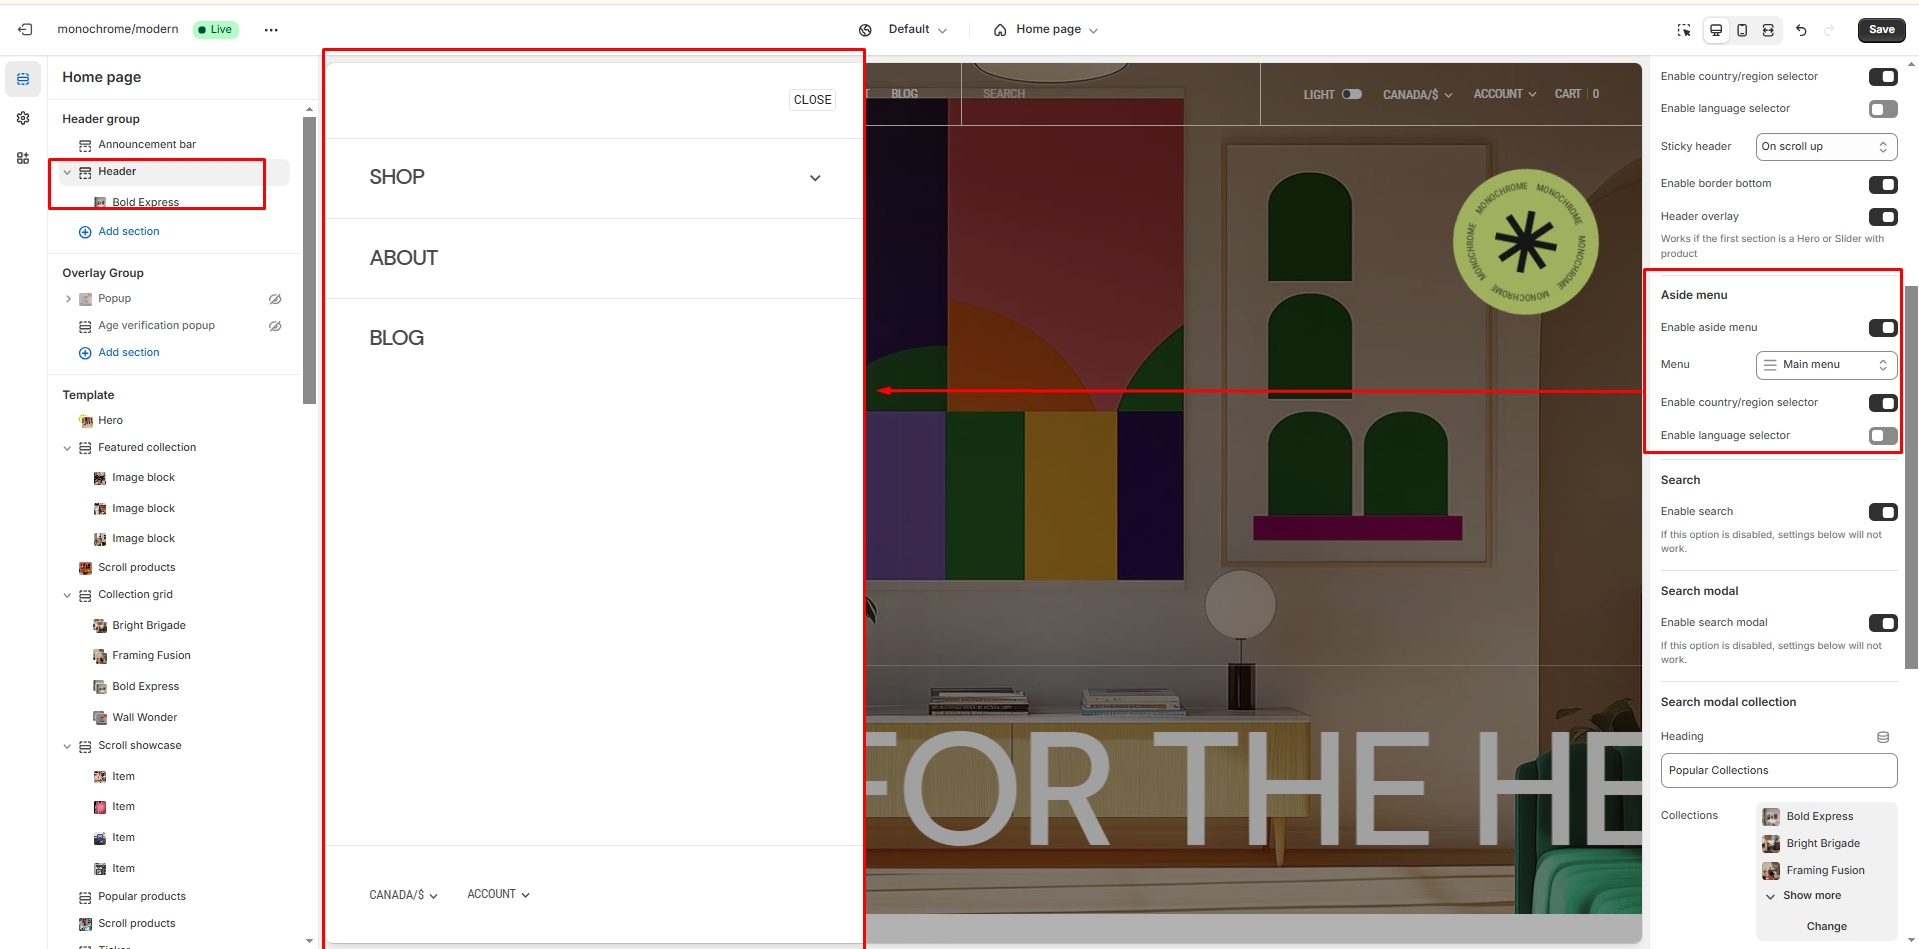This screenshot has height=949, width=1919.
Task: Open ACCOUNT menu in preview header
Action: tap(1505, 94)
